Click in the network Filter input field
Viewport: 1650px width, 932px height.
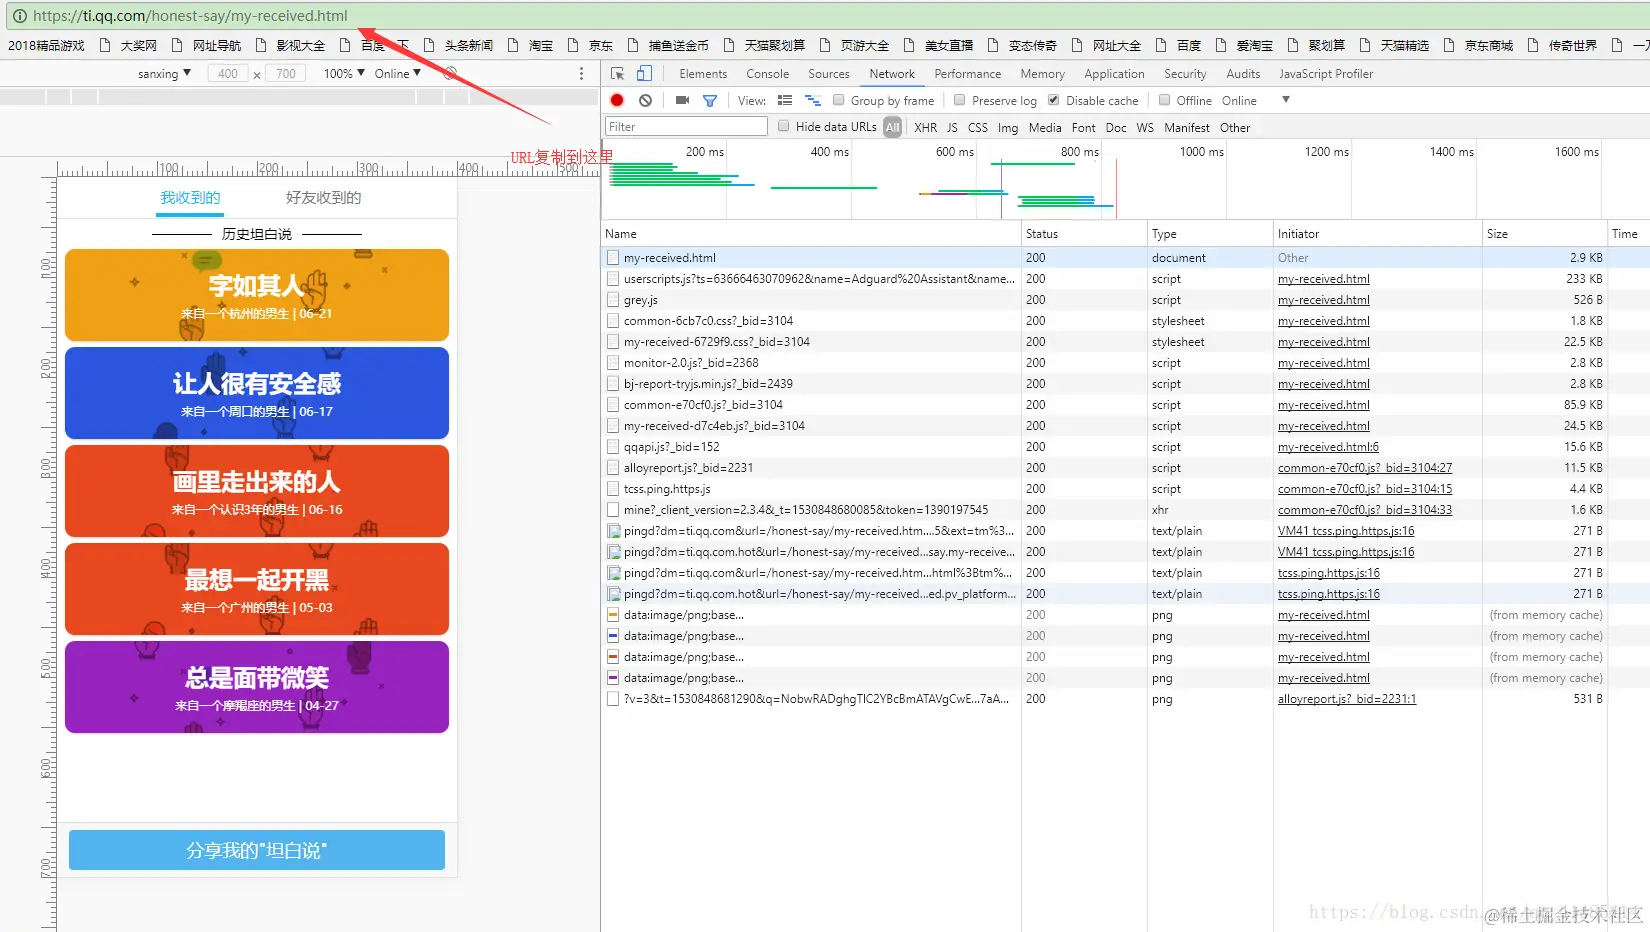coord(686,126)
